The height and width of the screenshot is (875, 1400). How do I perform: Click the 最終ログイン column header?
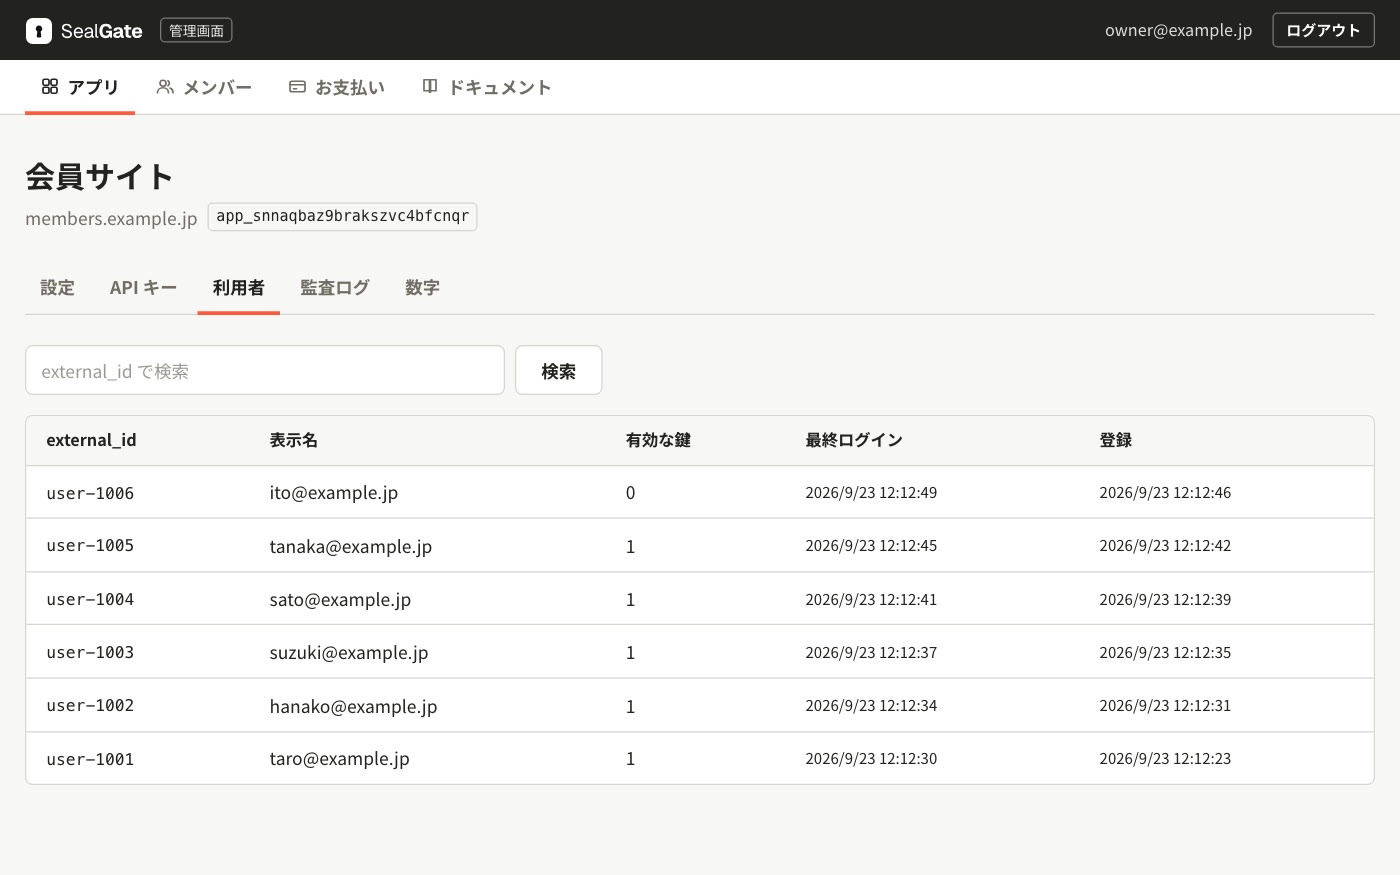pos(854,440)
